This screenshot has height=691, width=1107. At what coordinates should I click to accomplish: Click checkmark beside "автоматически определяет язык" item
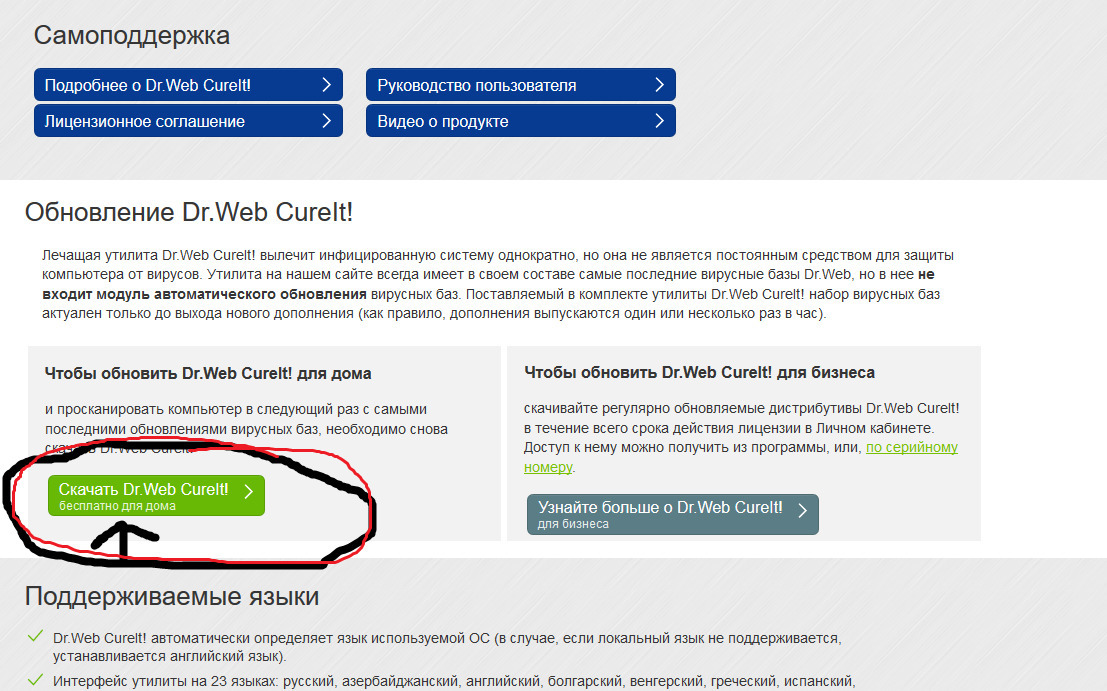pos(35,637)
